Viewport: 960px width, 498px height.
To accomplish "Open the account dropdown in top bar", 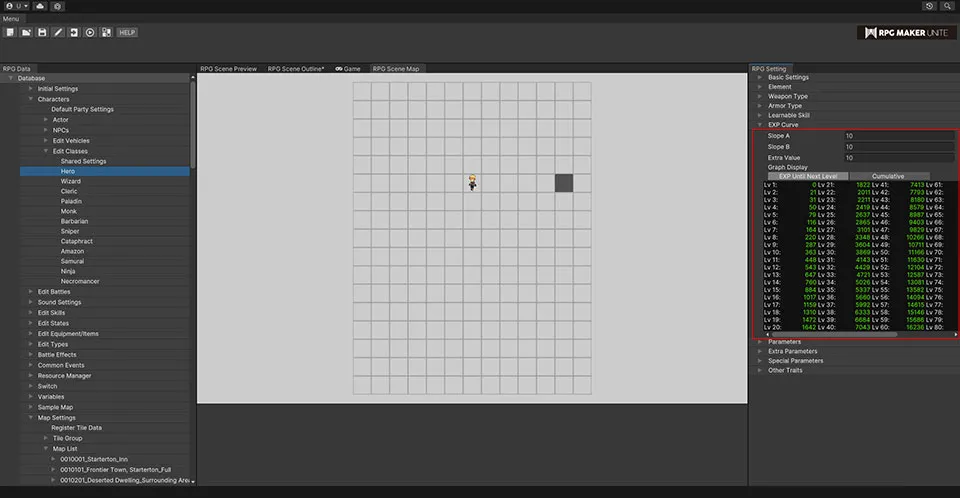I will (15, 6).
